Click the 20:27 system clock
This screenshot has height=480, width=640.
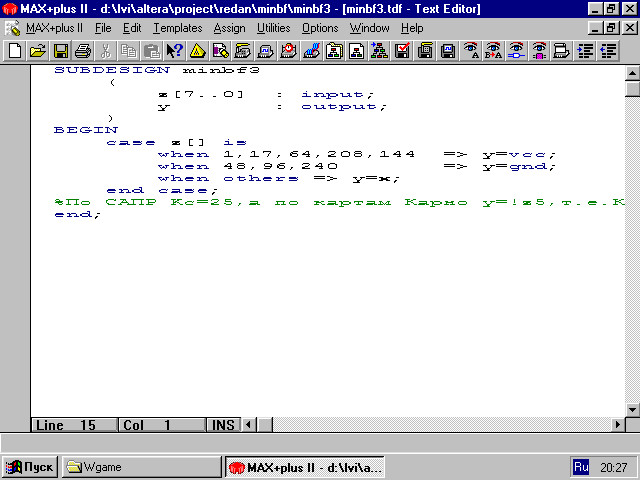tap(613, 467)
